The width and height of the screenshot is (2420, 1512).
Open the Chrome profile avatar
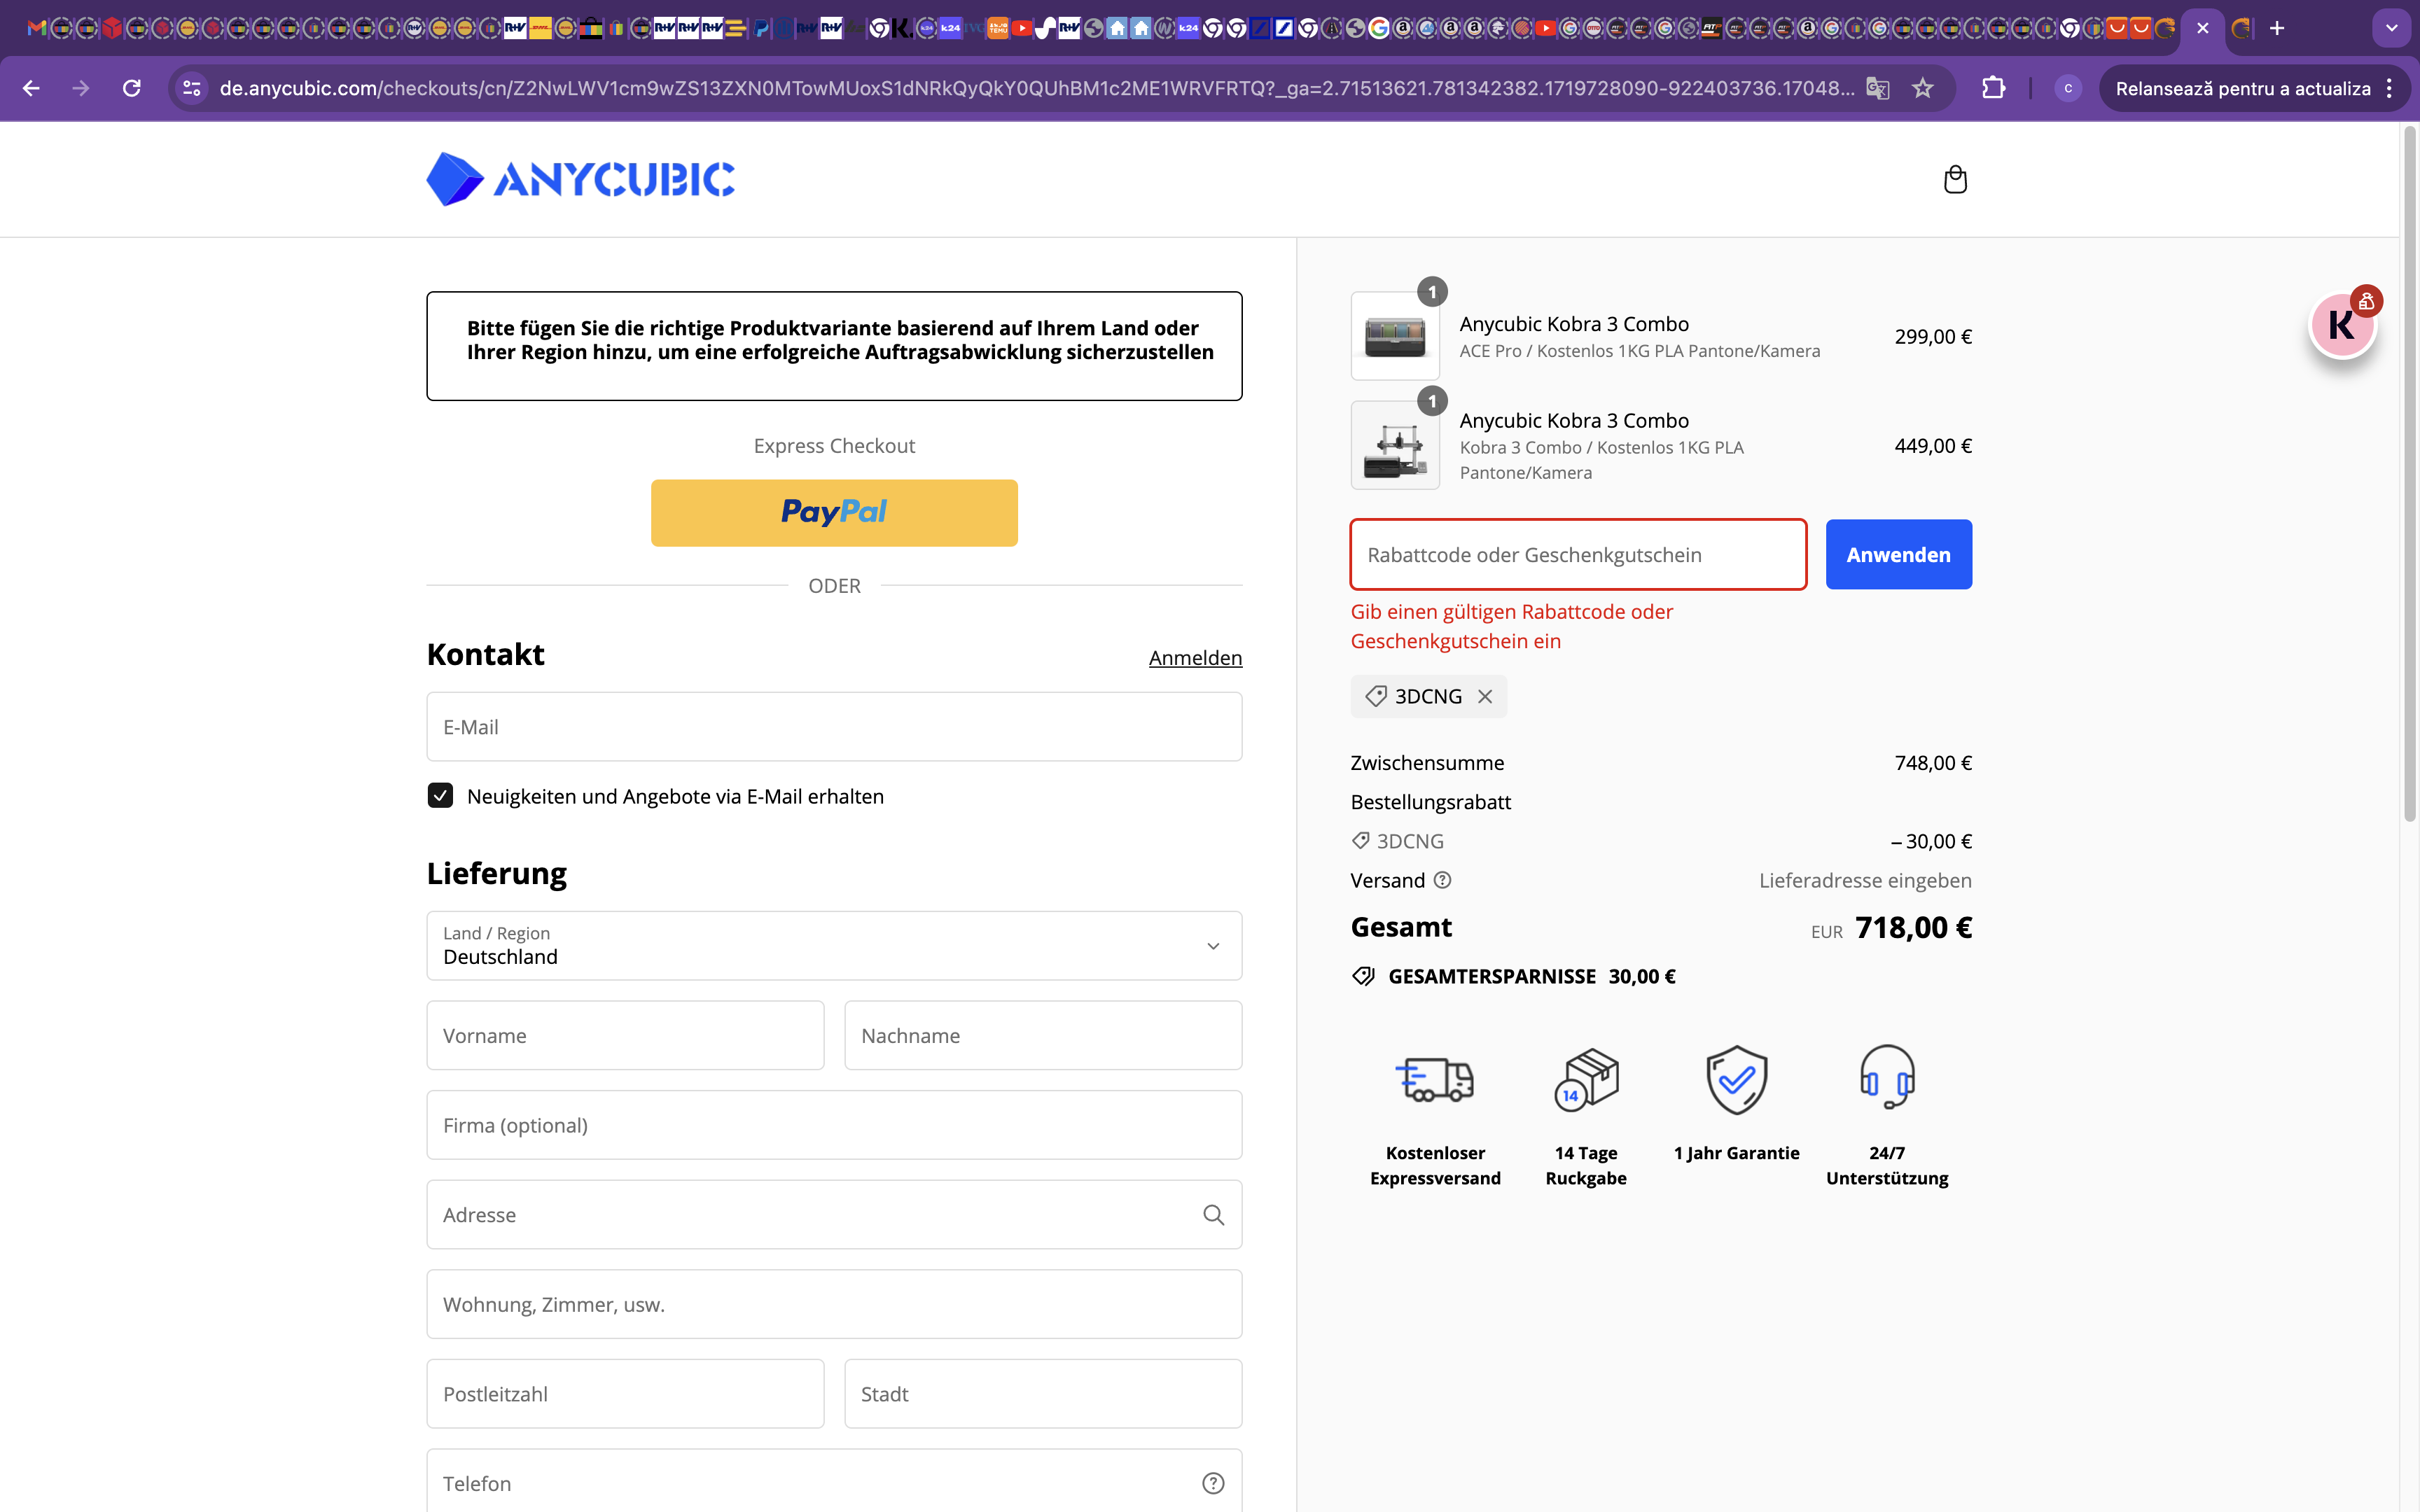point(2068,88)
